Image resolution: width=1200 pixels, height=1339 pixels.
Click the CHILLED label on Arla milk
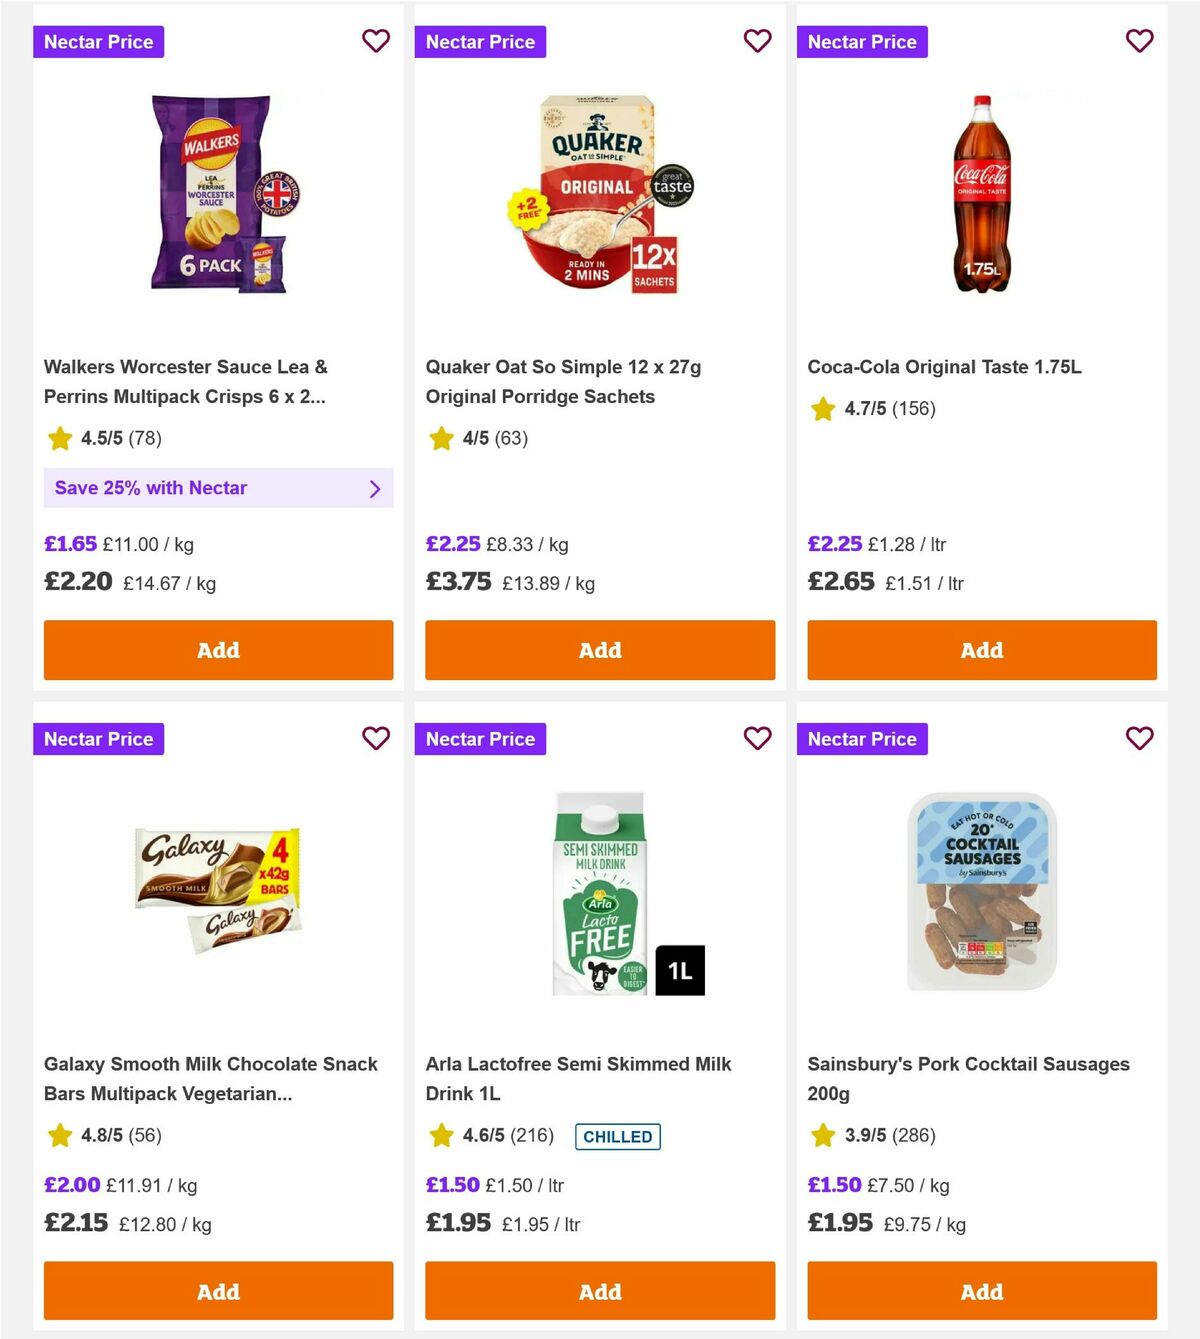618,1137
